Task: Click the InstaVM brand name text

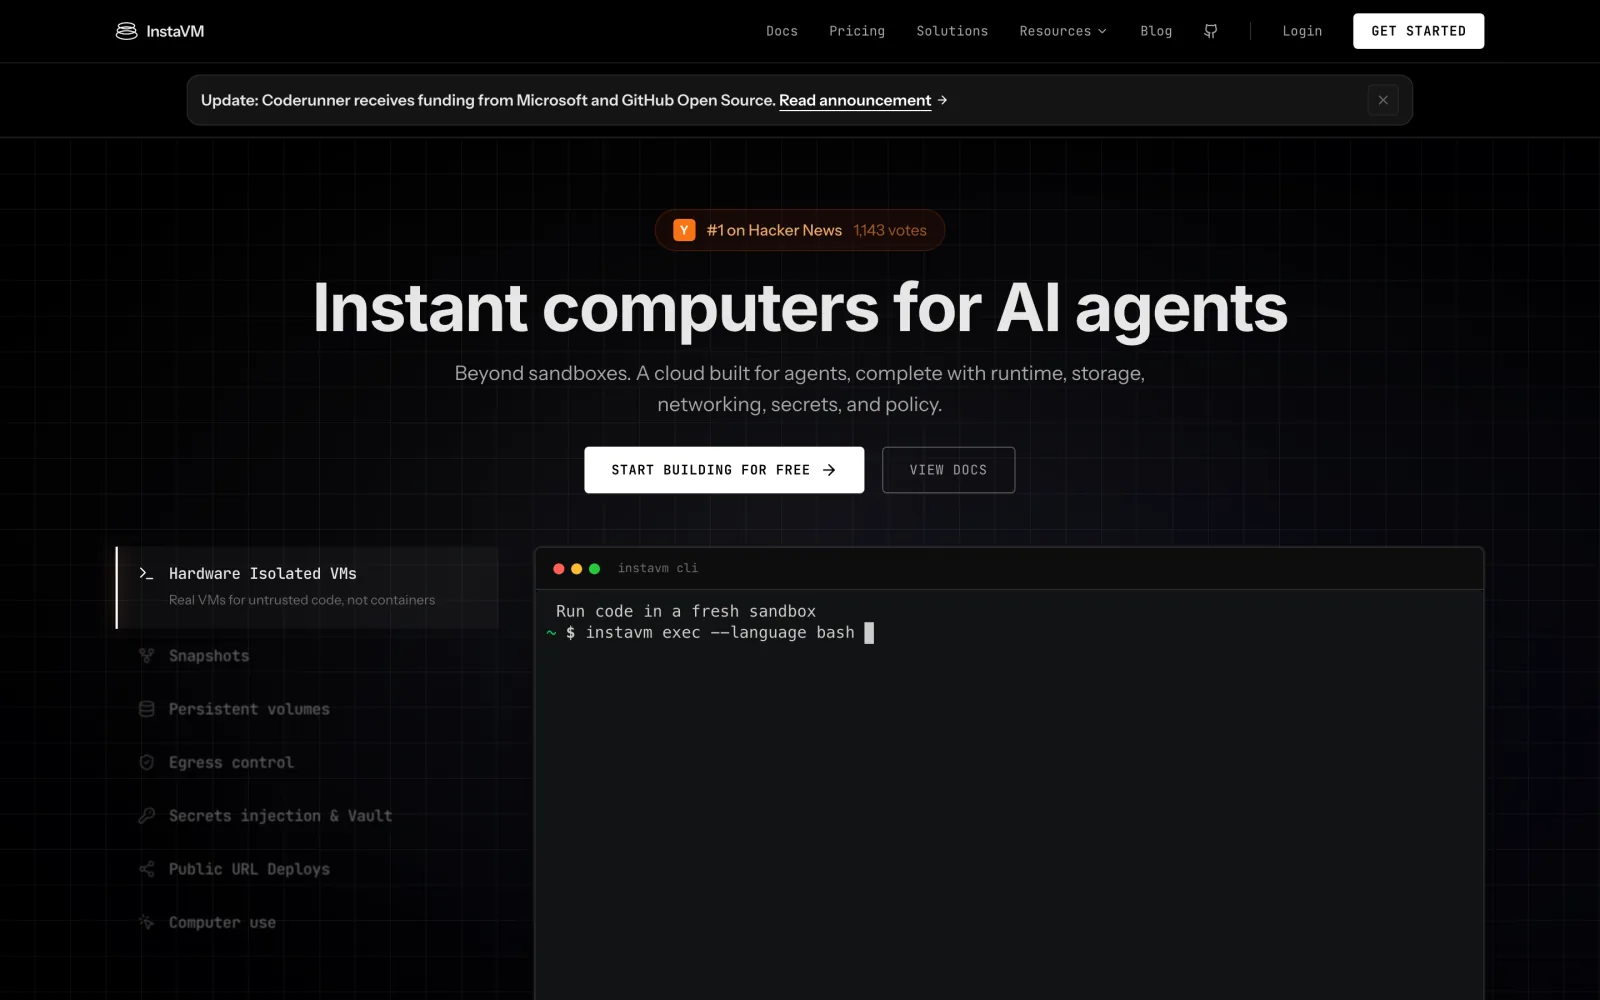Action: [175, 31]
